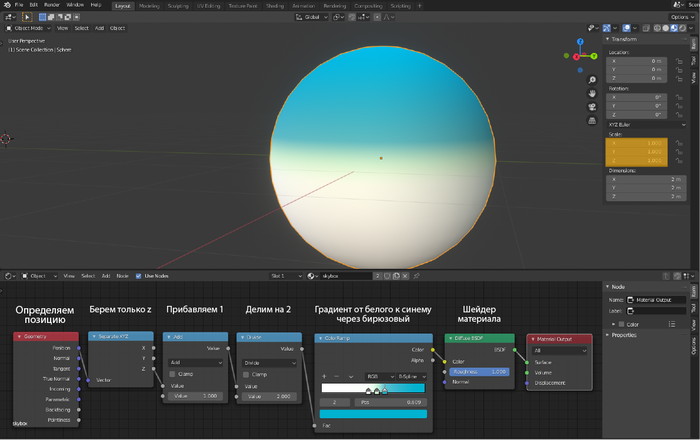Open Global transform orientation dropdown
Image resolution: width=700 pixels, height=440 pixels.
coord(312,17)
